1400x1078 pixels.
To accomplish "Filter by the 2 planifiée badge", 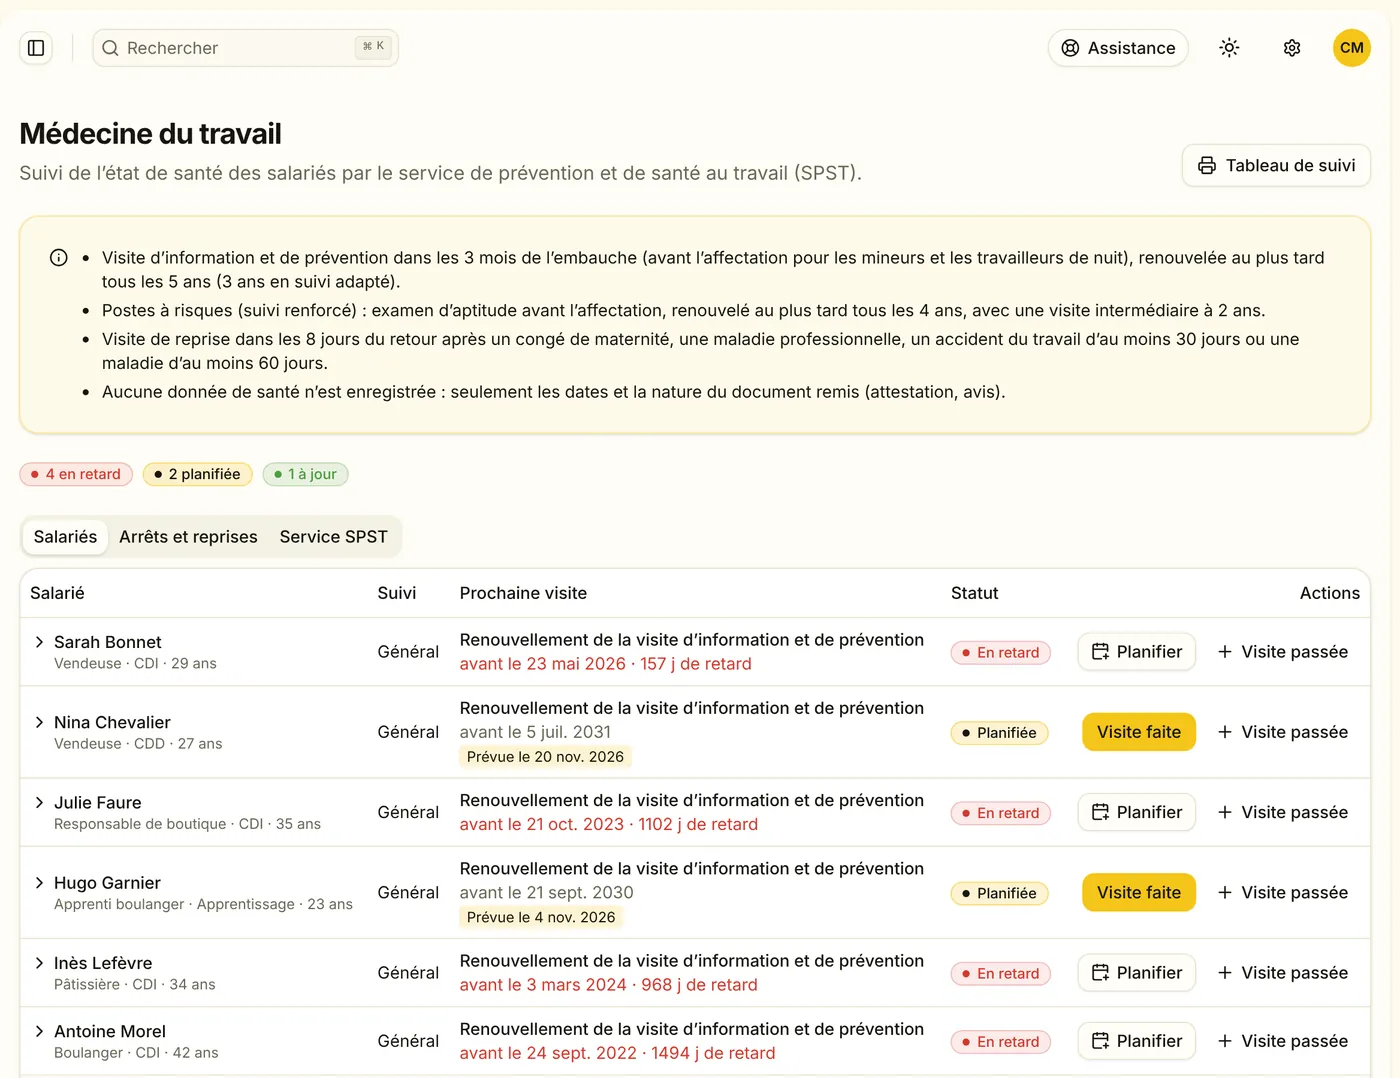I will pyautogui.click(x=198, y=474).
